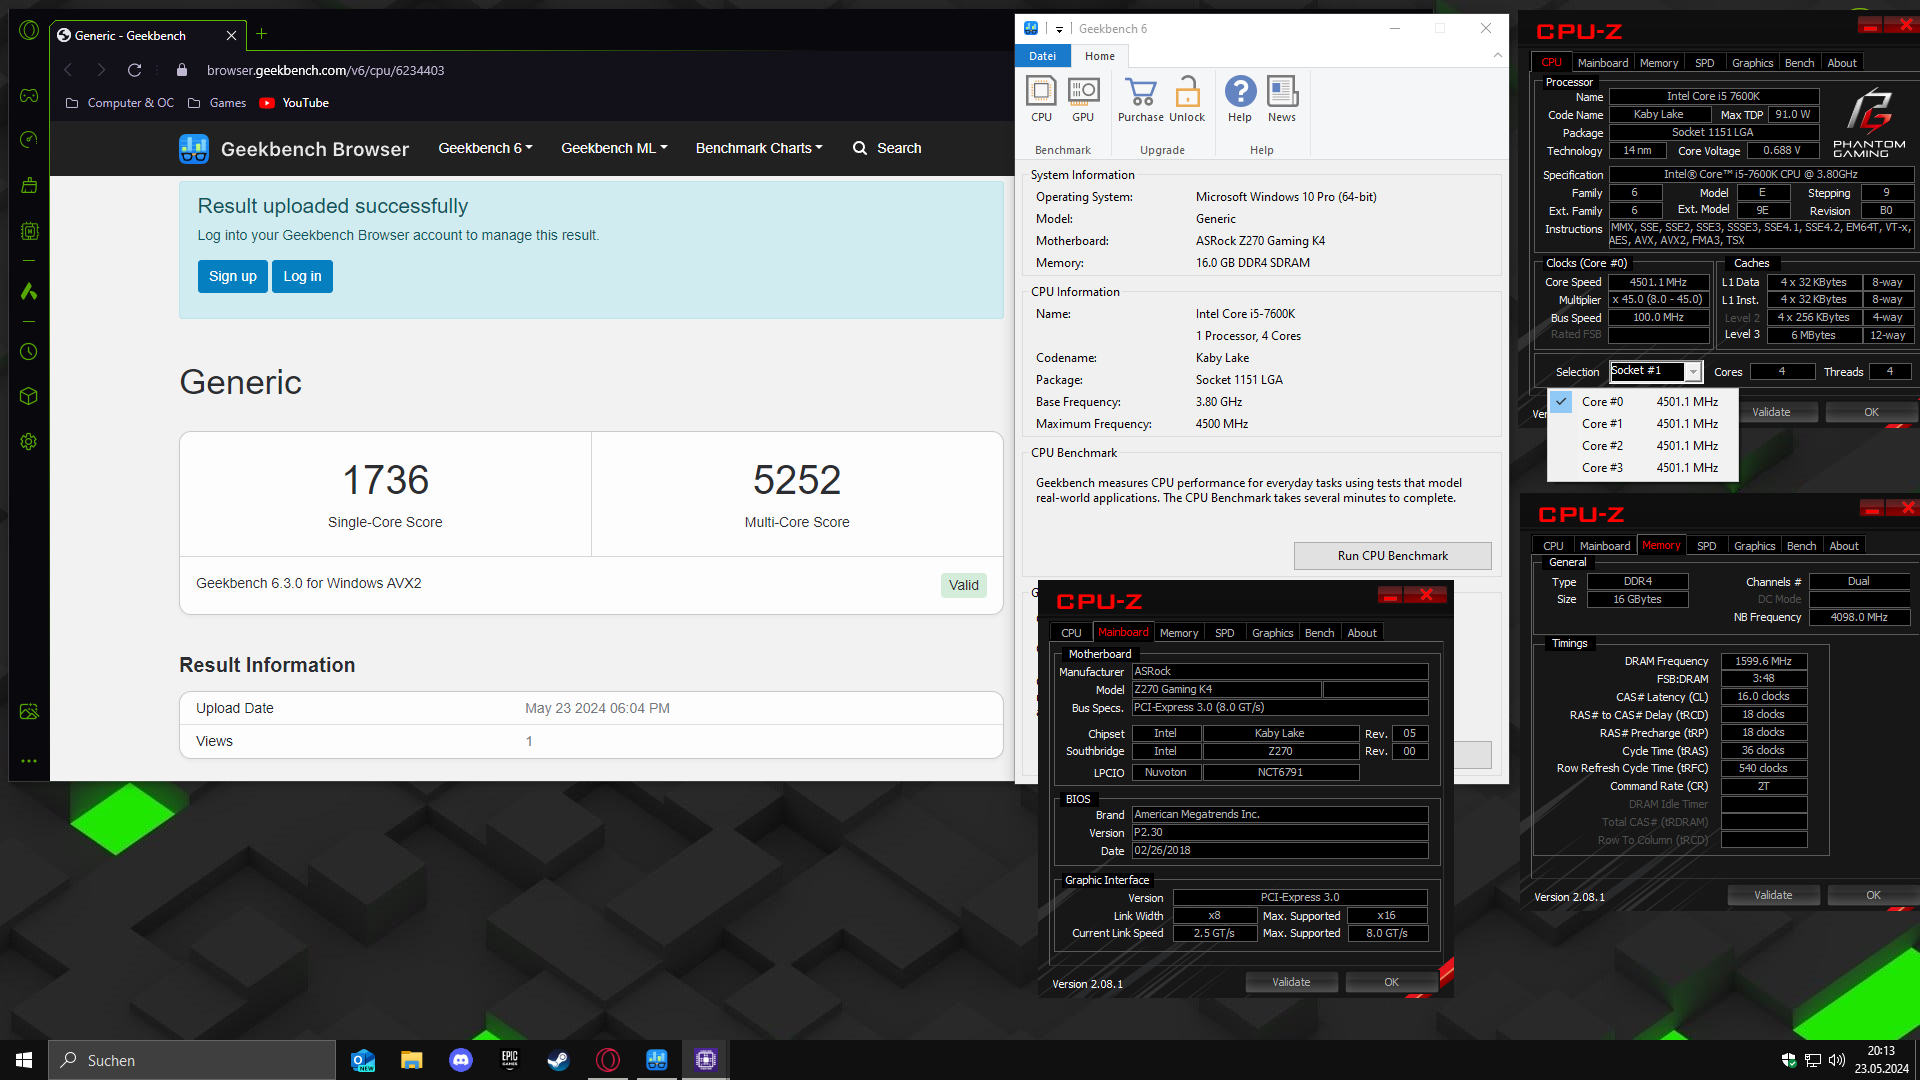Open Steam from the Windows taskbar
This screenshot has height=1080, width=1920.
tap(558, 1060)
